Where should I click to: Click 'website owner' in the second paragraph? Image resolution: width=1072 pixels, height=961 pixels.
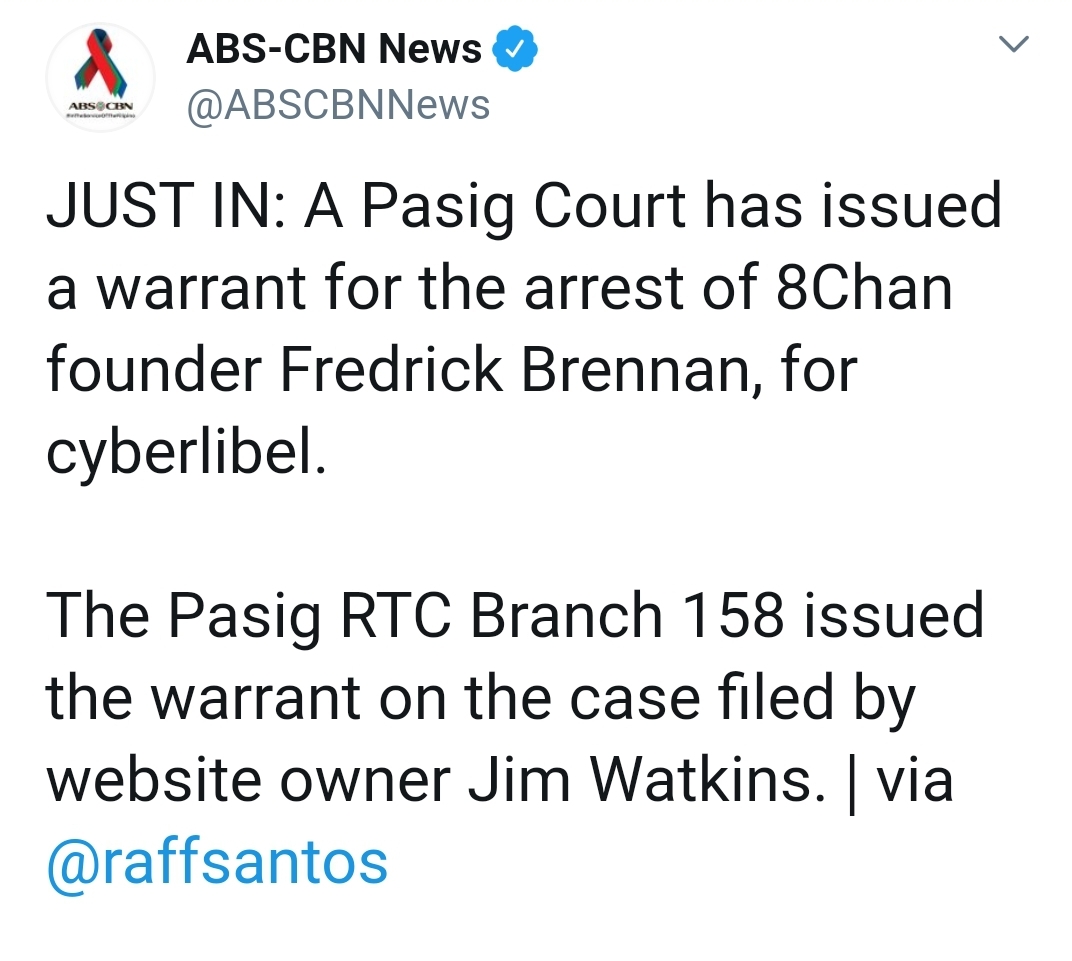point(249,781)
